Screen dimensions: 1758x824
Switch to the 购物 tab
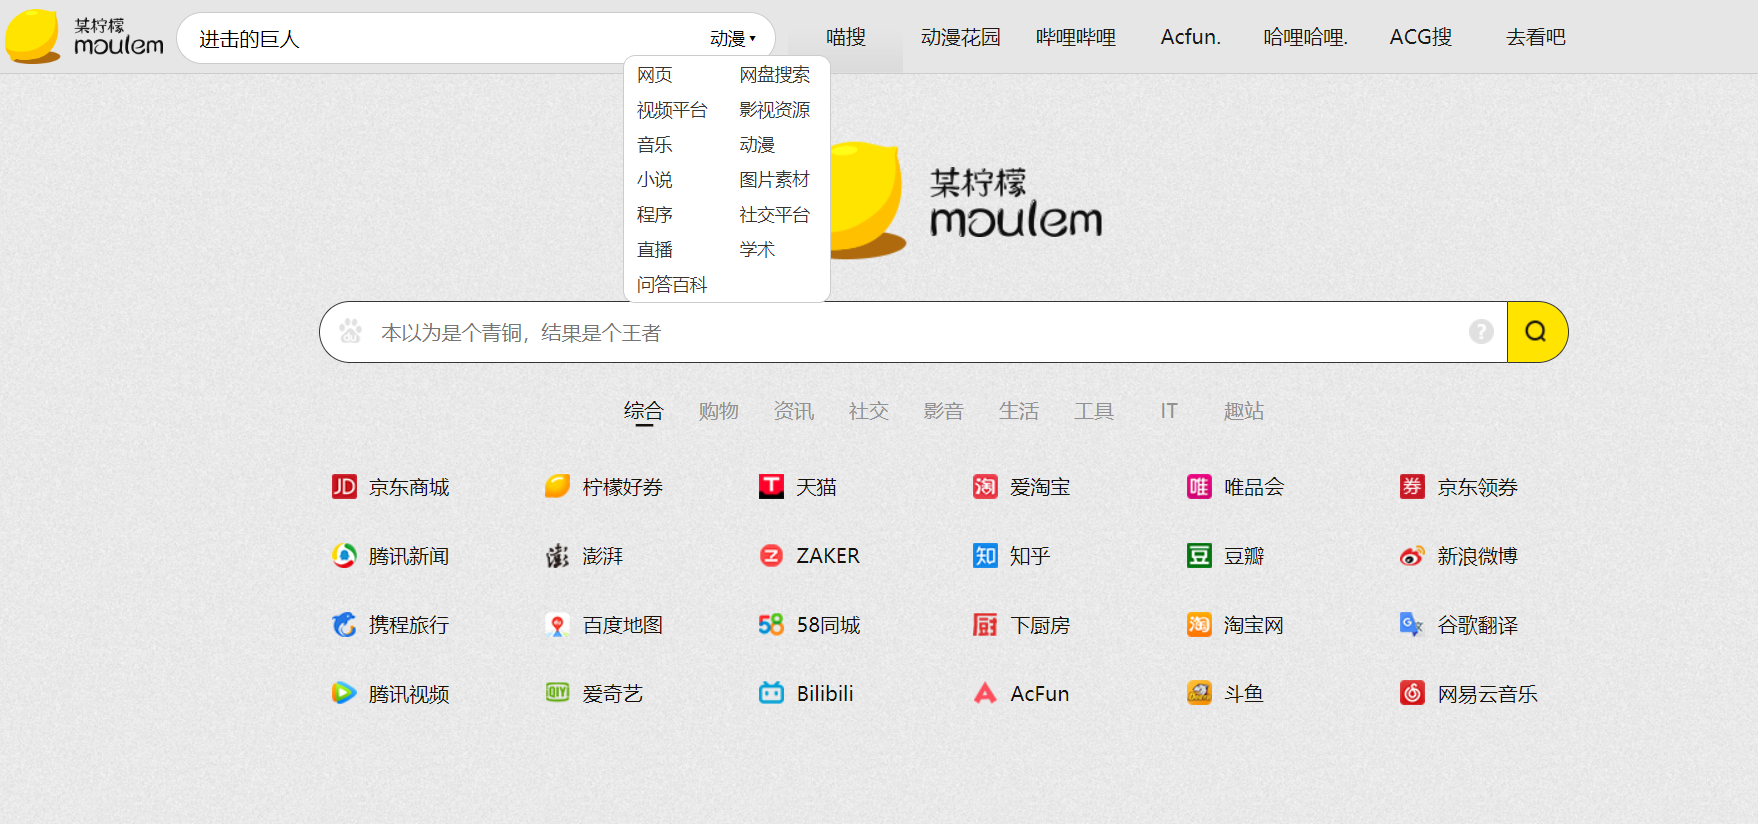(x=719, y=411)
